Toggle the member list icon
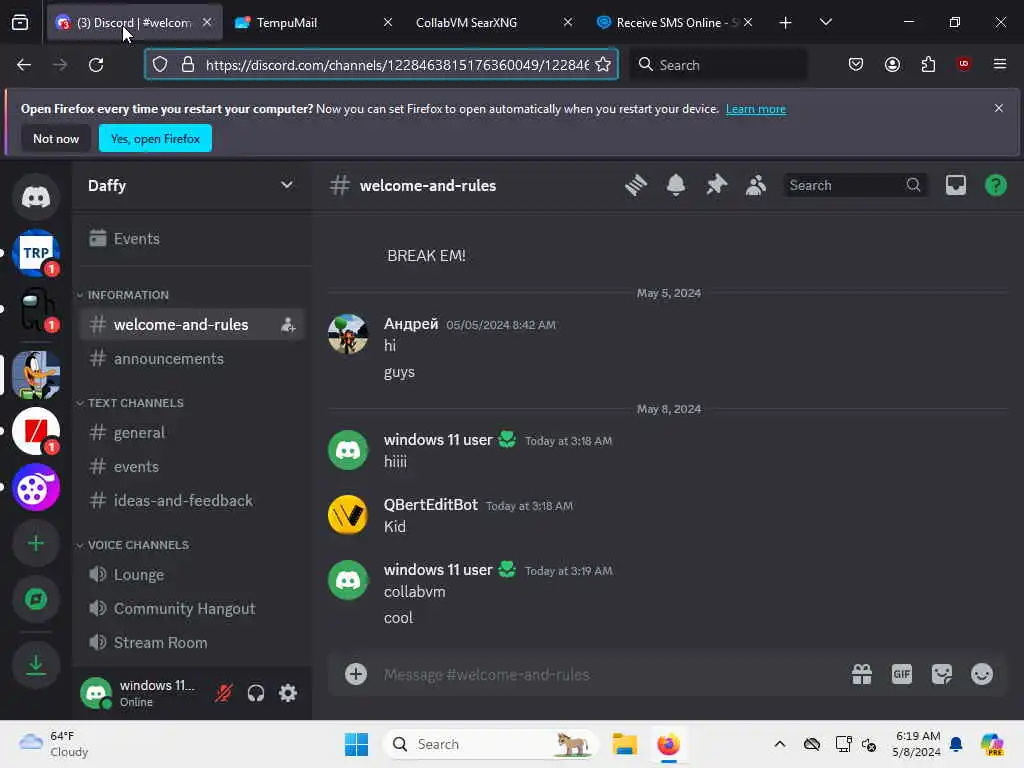 756,185
